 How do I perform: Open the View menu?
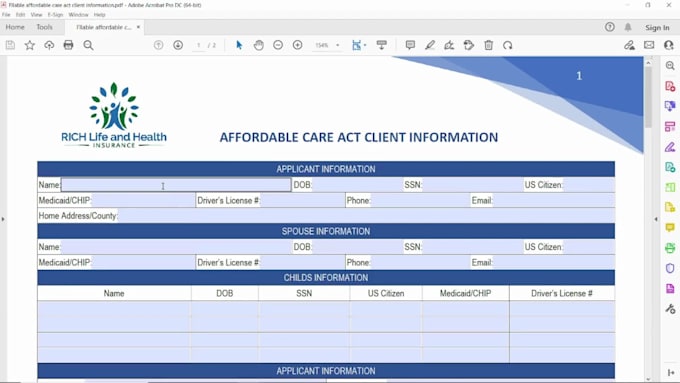36,15
